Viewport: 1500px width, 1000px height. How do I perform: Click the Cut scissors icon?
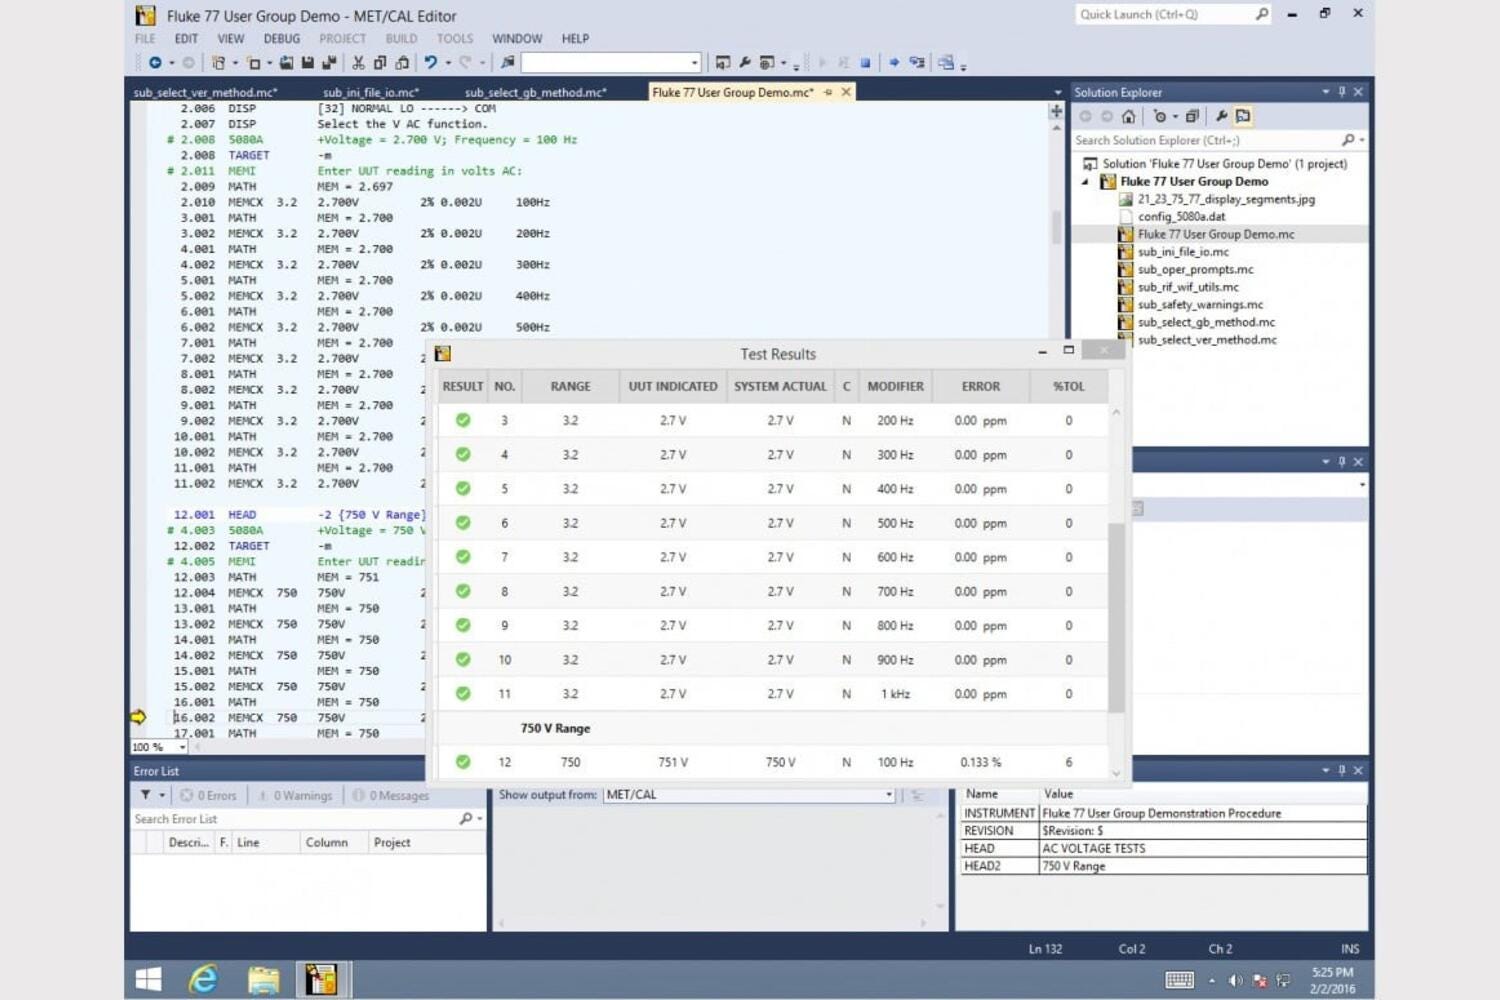[x=358, y=63]
